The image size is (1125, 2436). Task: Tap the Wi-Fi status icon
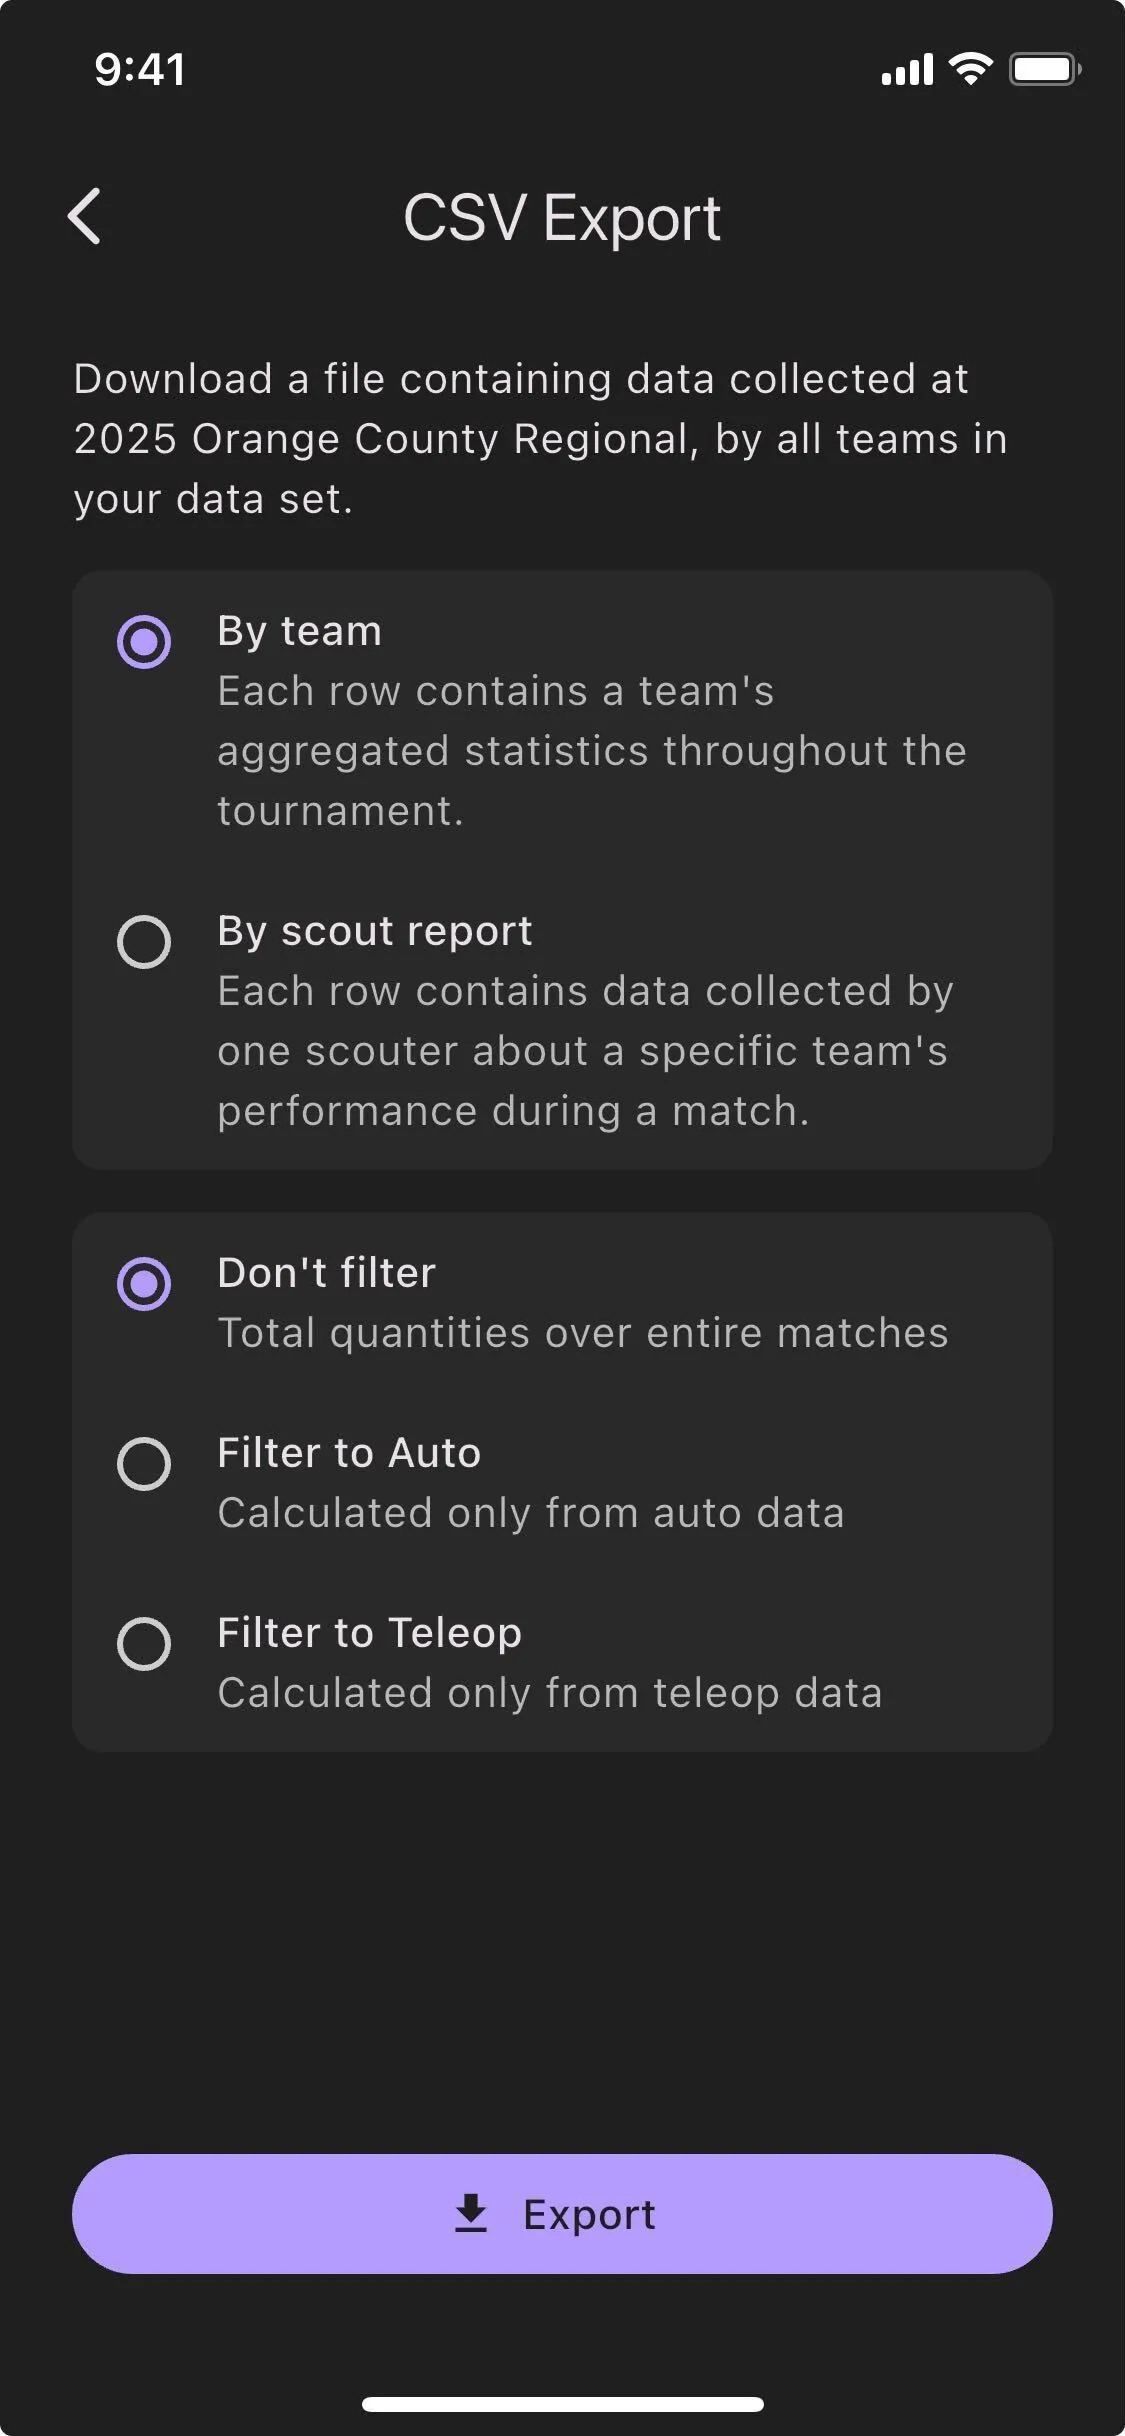[x=970, y=69]
